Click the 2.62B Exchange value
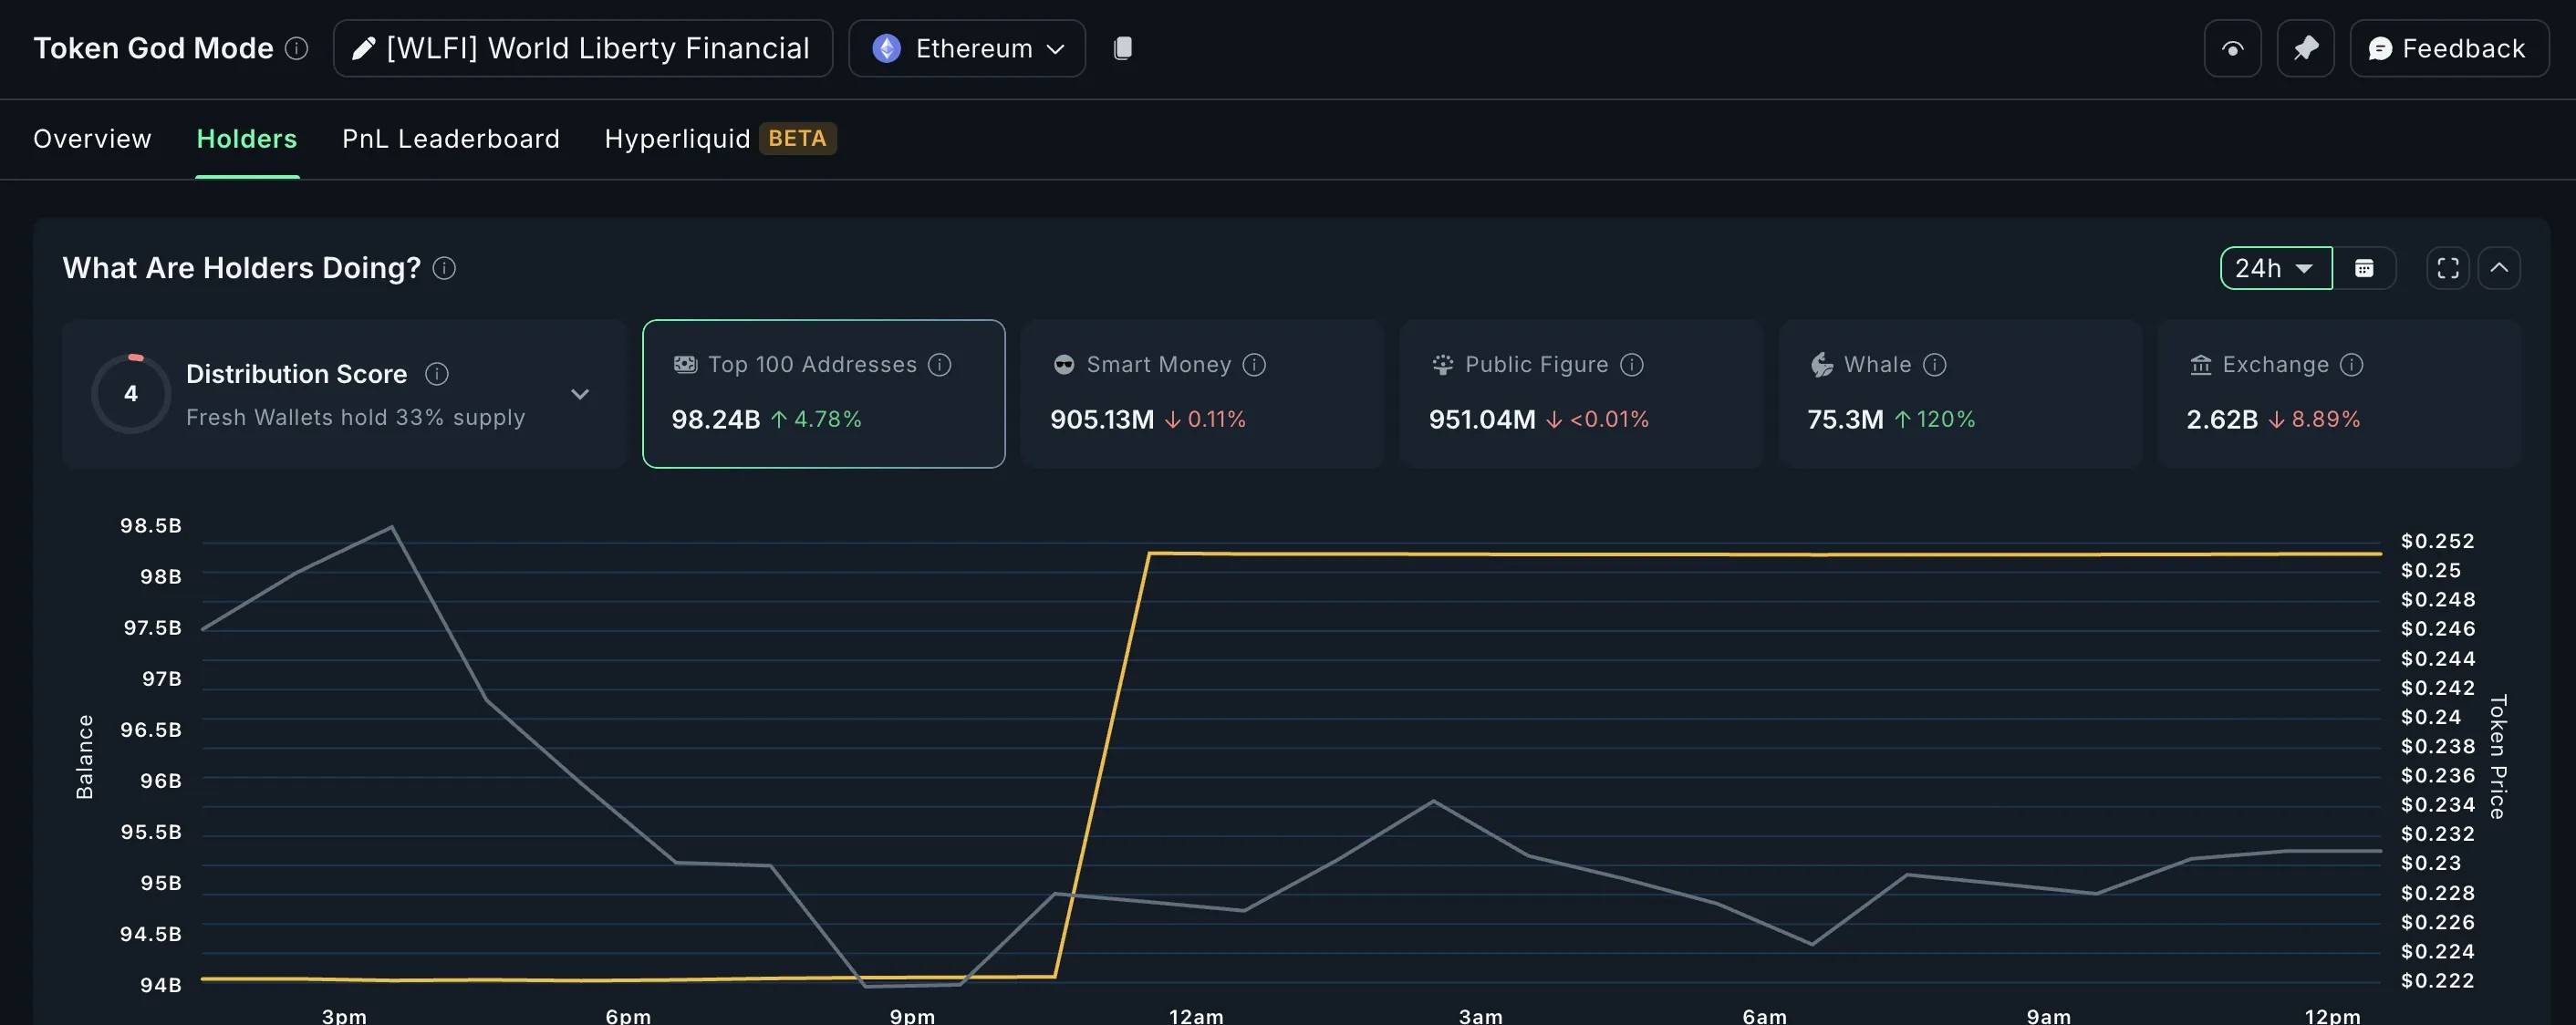This screenshot has width=2576, height=1025. coord(2222,419)
